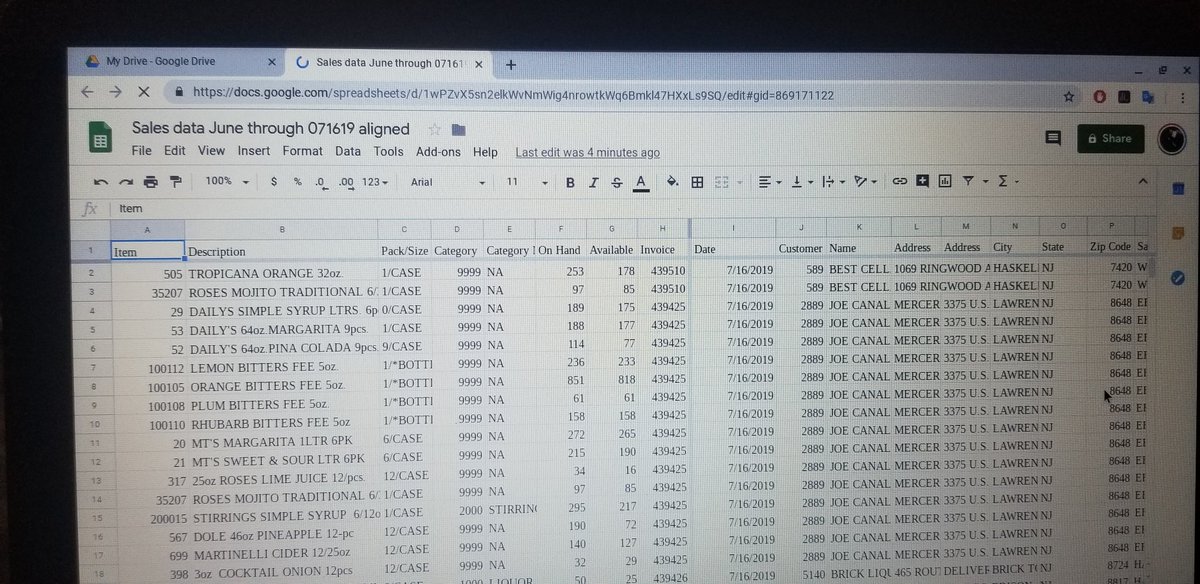
Task: Select column B header
Action: click(281, 229)
